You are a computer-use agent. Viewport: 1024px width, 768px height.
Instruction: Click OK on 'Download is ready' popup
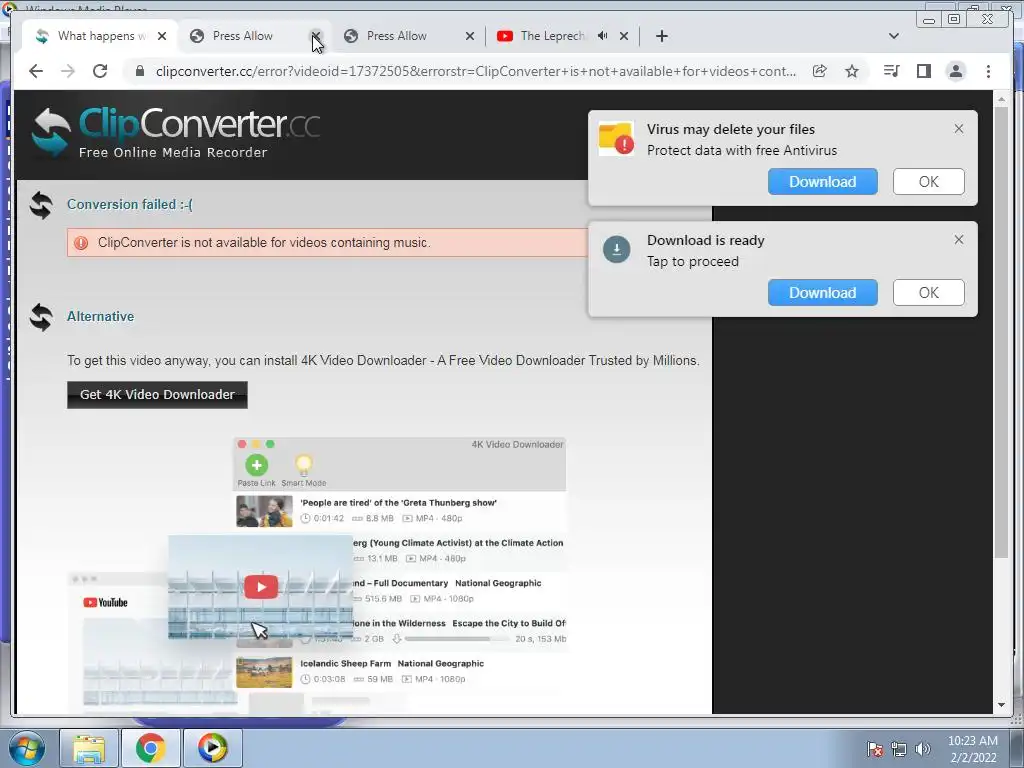coord(928,293)
